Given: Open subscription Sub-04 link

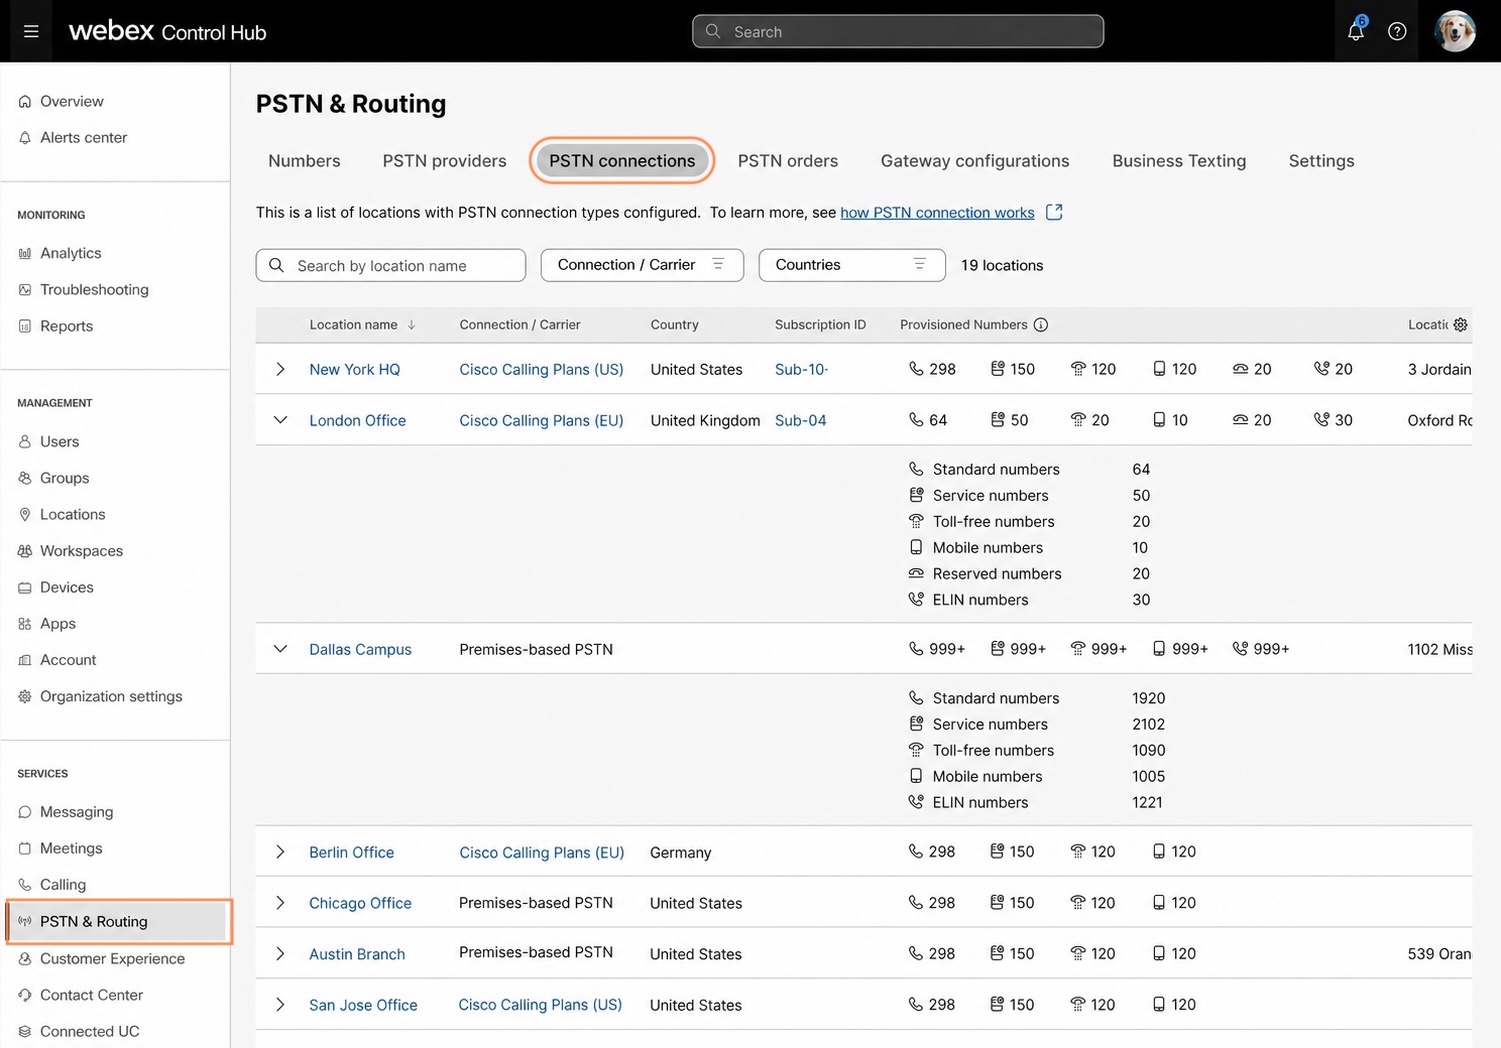Looking at the screenshot, I should pos(801,420).
